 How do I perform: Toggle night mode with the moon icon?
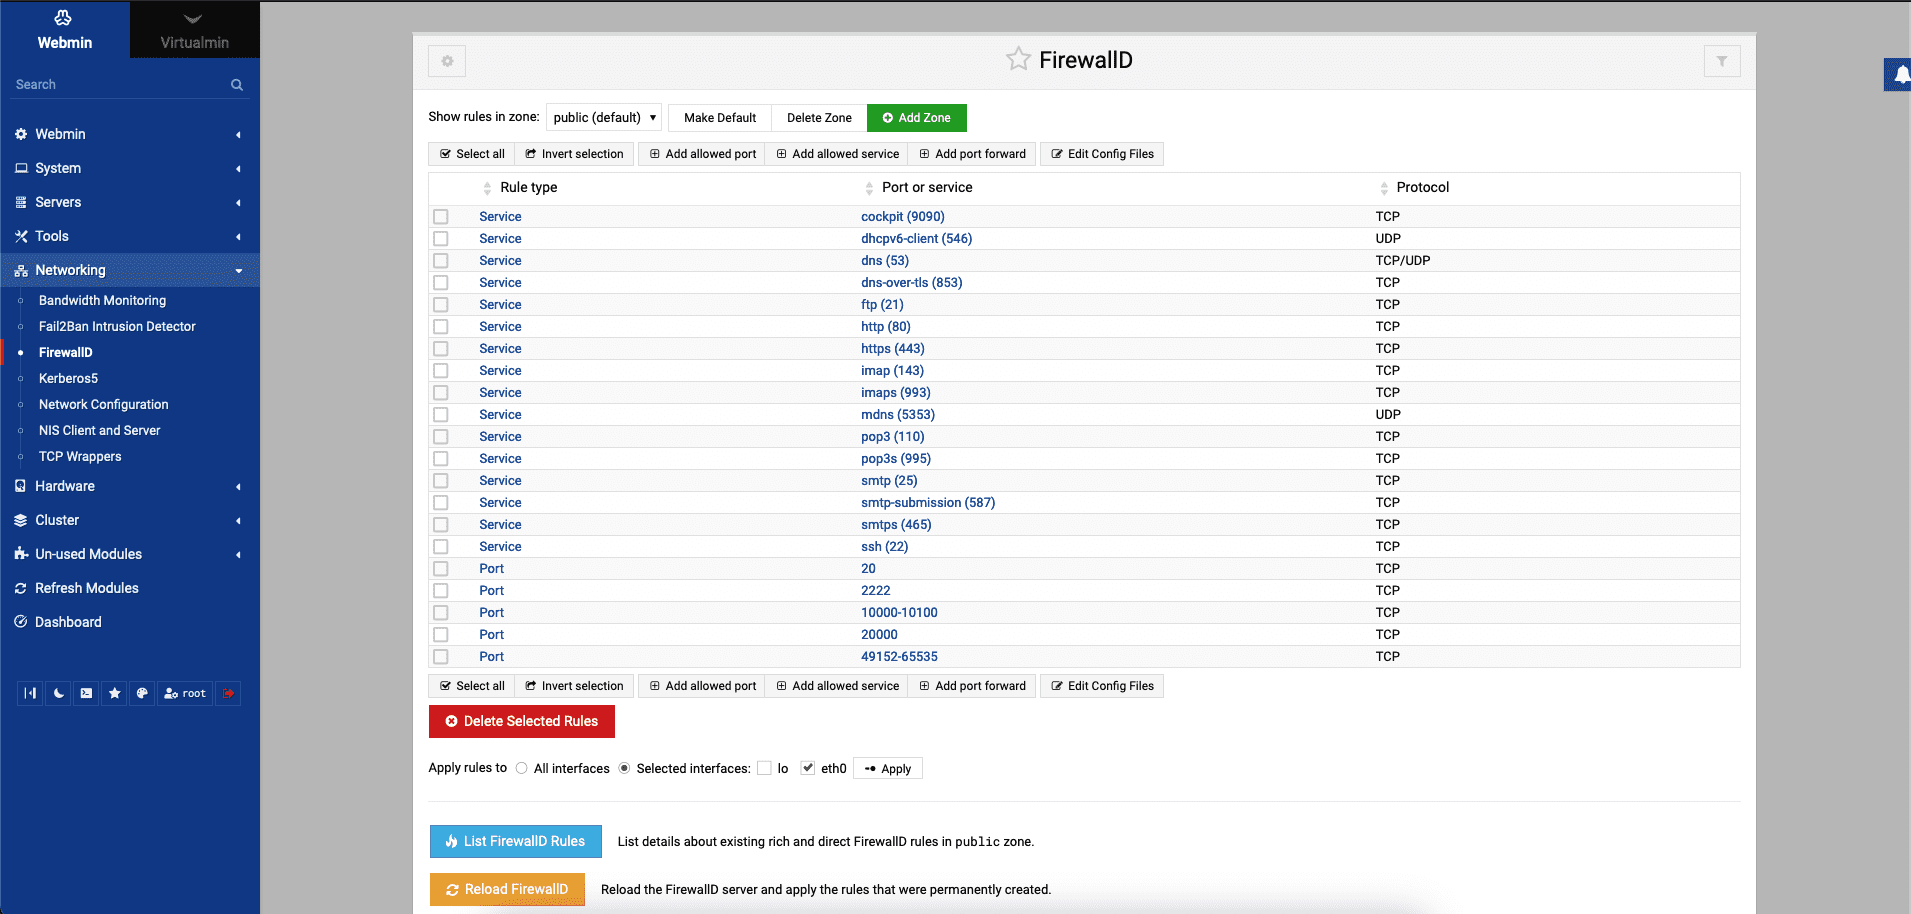[x=59, y=693]
